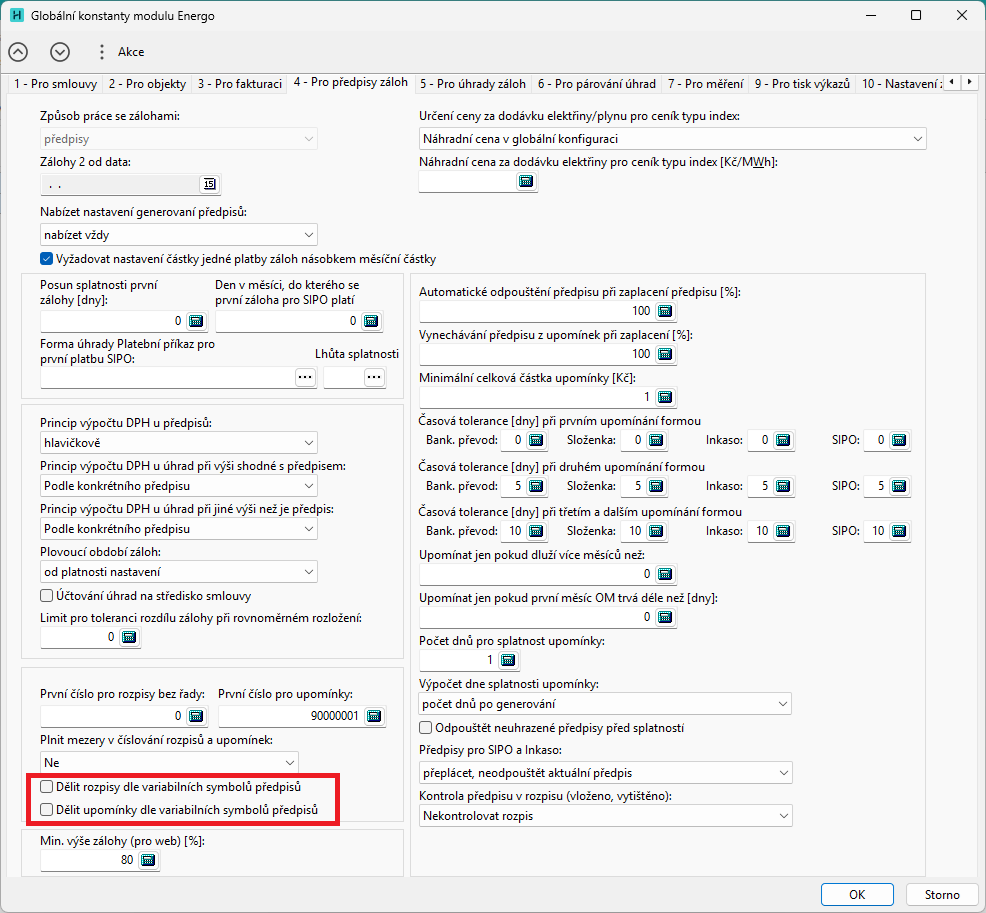Open calculator for third reminder Složenka tolerance
986x913 pixels.
click(656, 531)
